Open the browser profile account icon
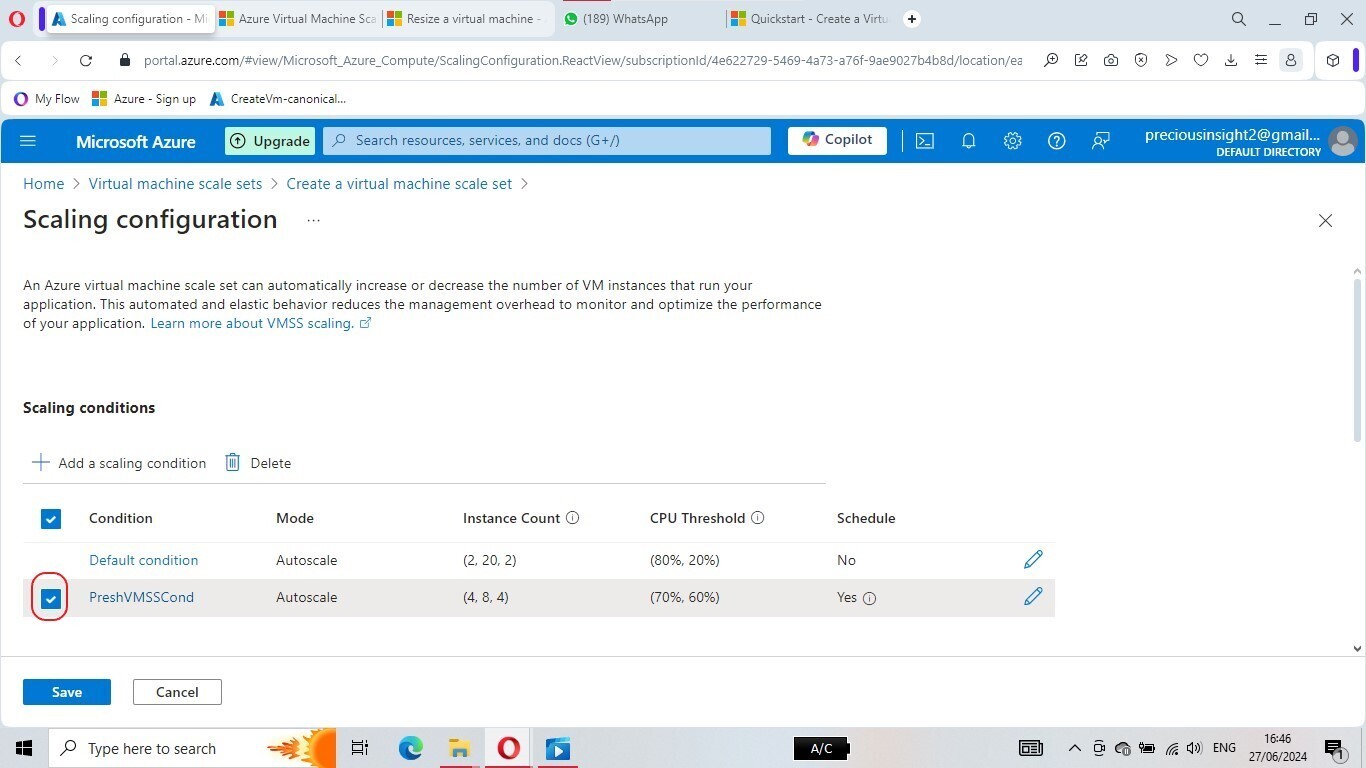Screen dimensions: 1366x768 point(1291,60)
